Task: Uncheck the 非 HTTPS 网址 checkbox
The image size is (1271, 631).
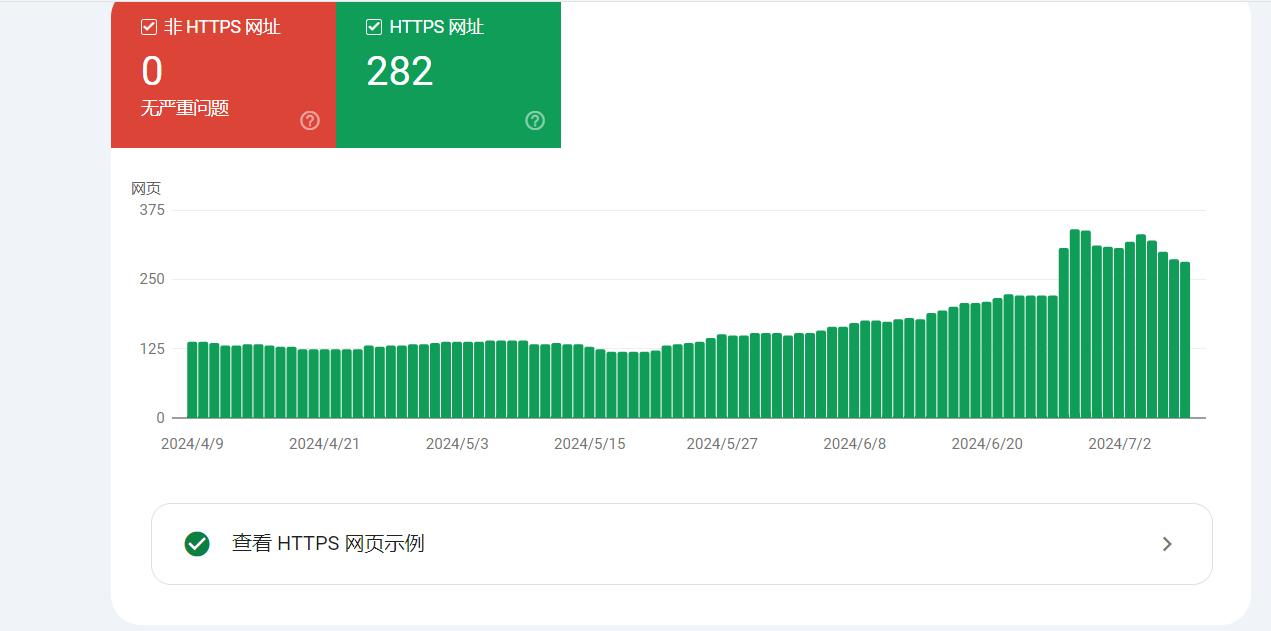Action: 149,27
